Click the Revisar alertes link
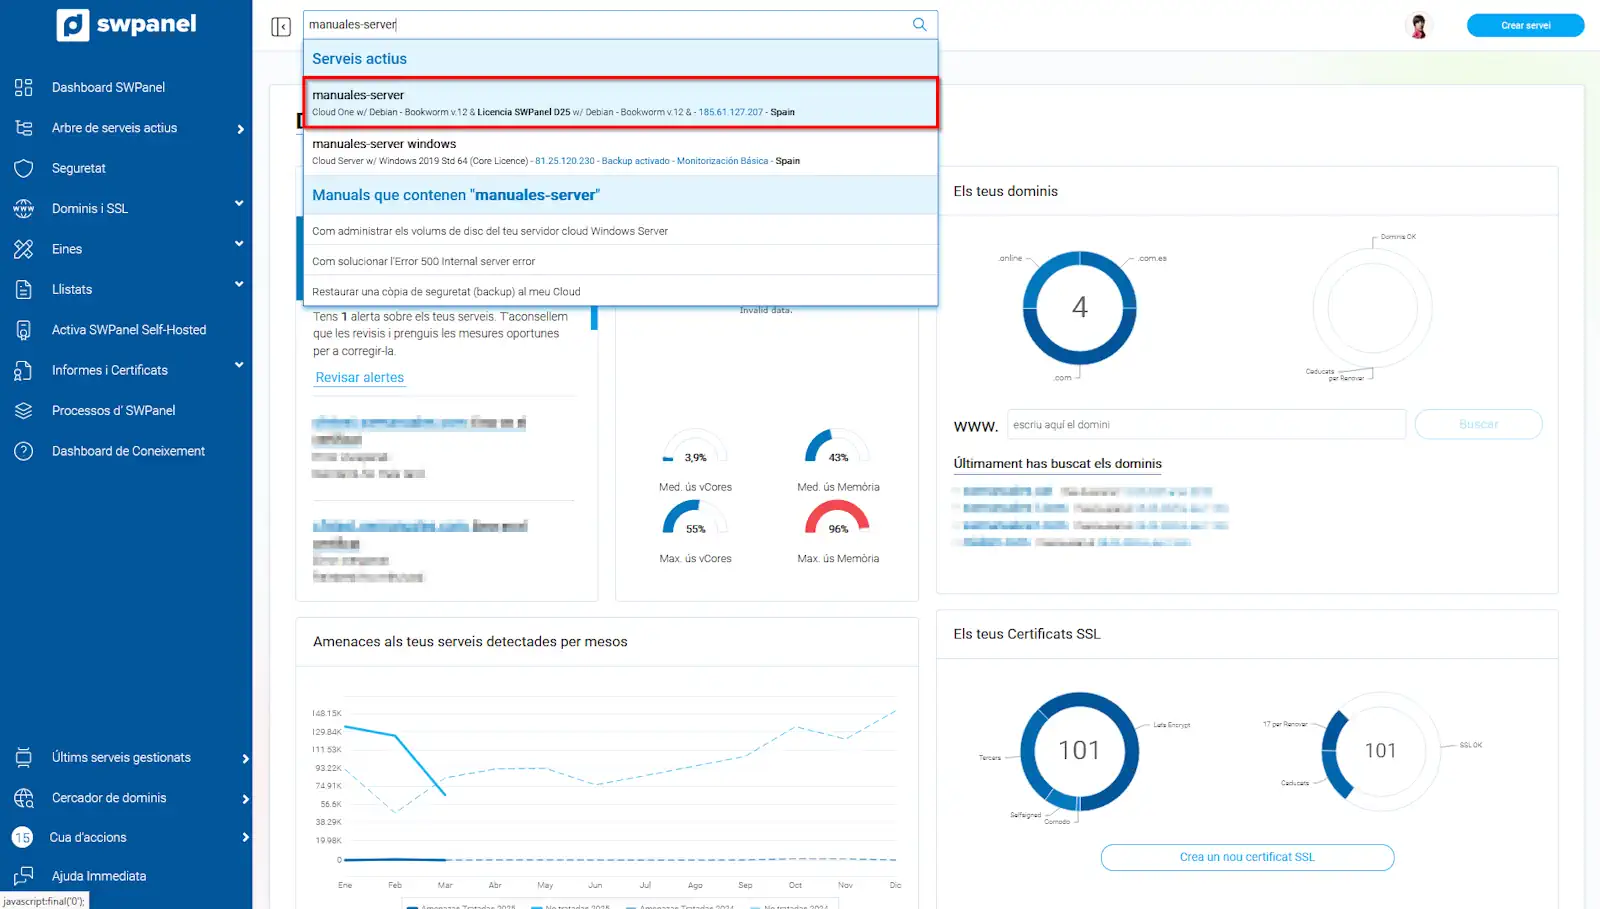This screenshot has height=909, width=1600. pos(360,378)
